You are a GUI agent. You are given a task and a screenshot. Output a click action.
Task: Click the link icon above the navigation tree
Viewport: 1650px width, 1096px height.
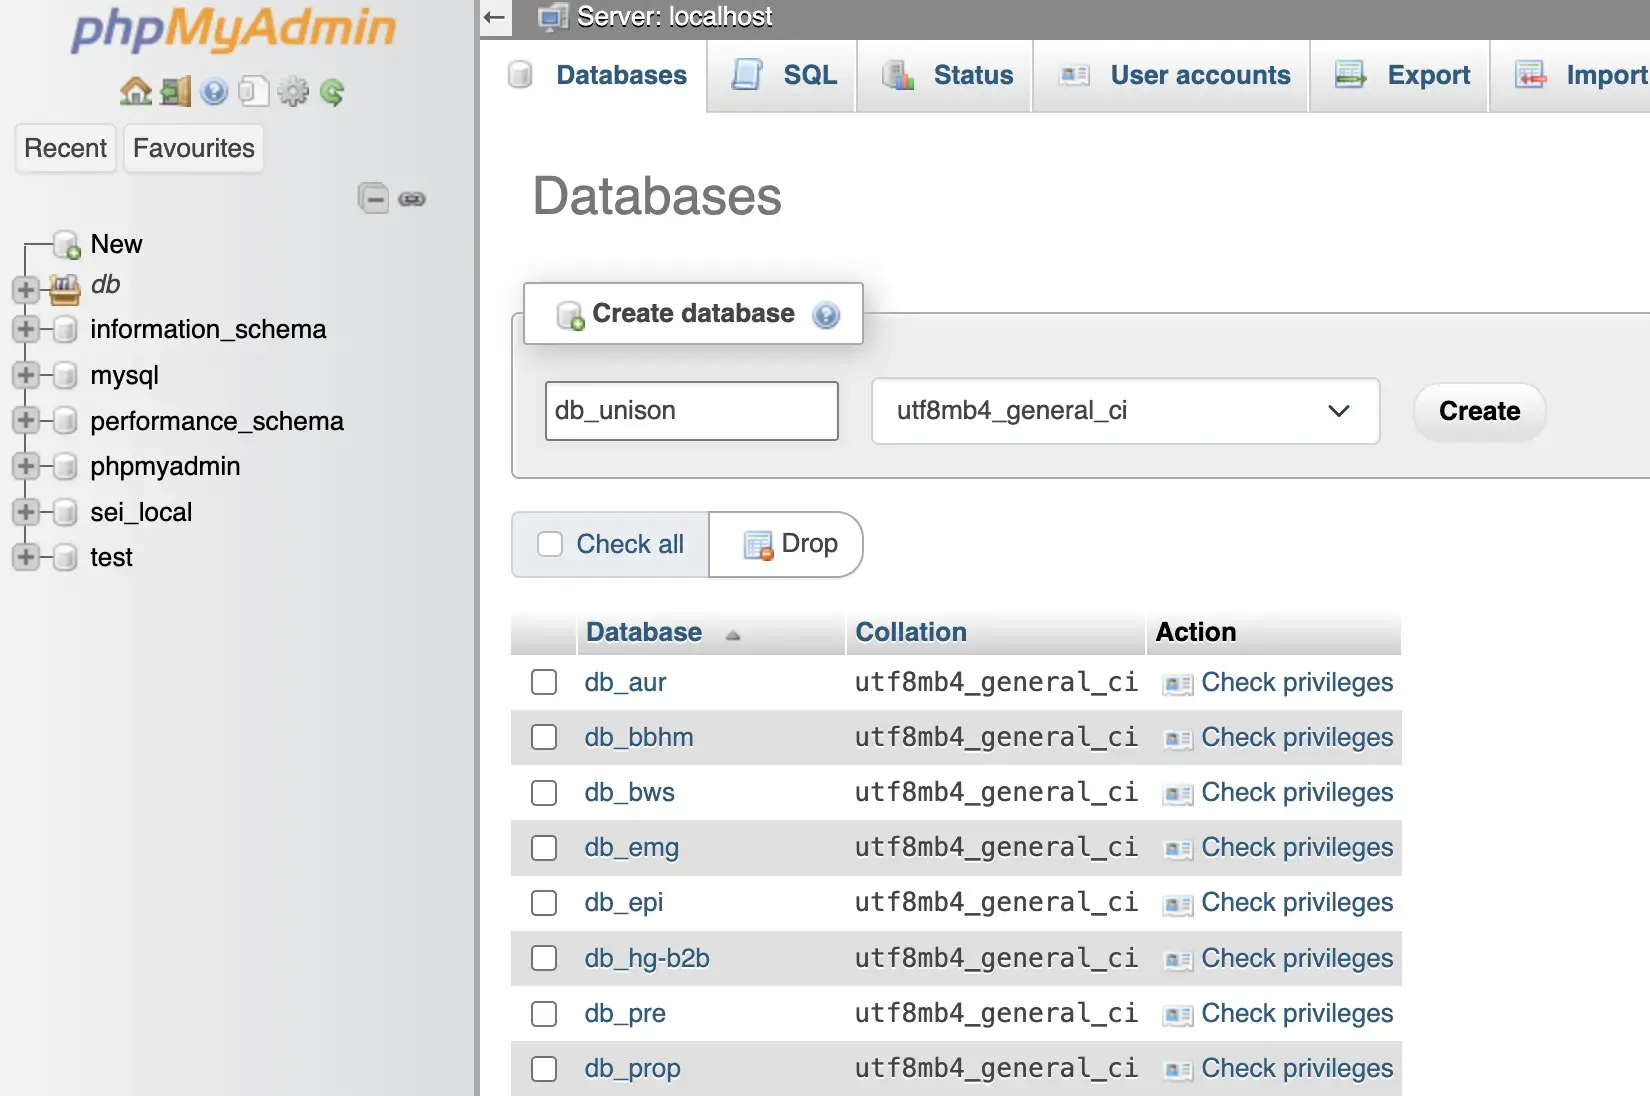[413, 198]
